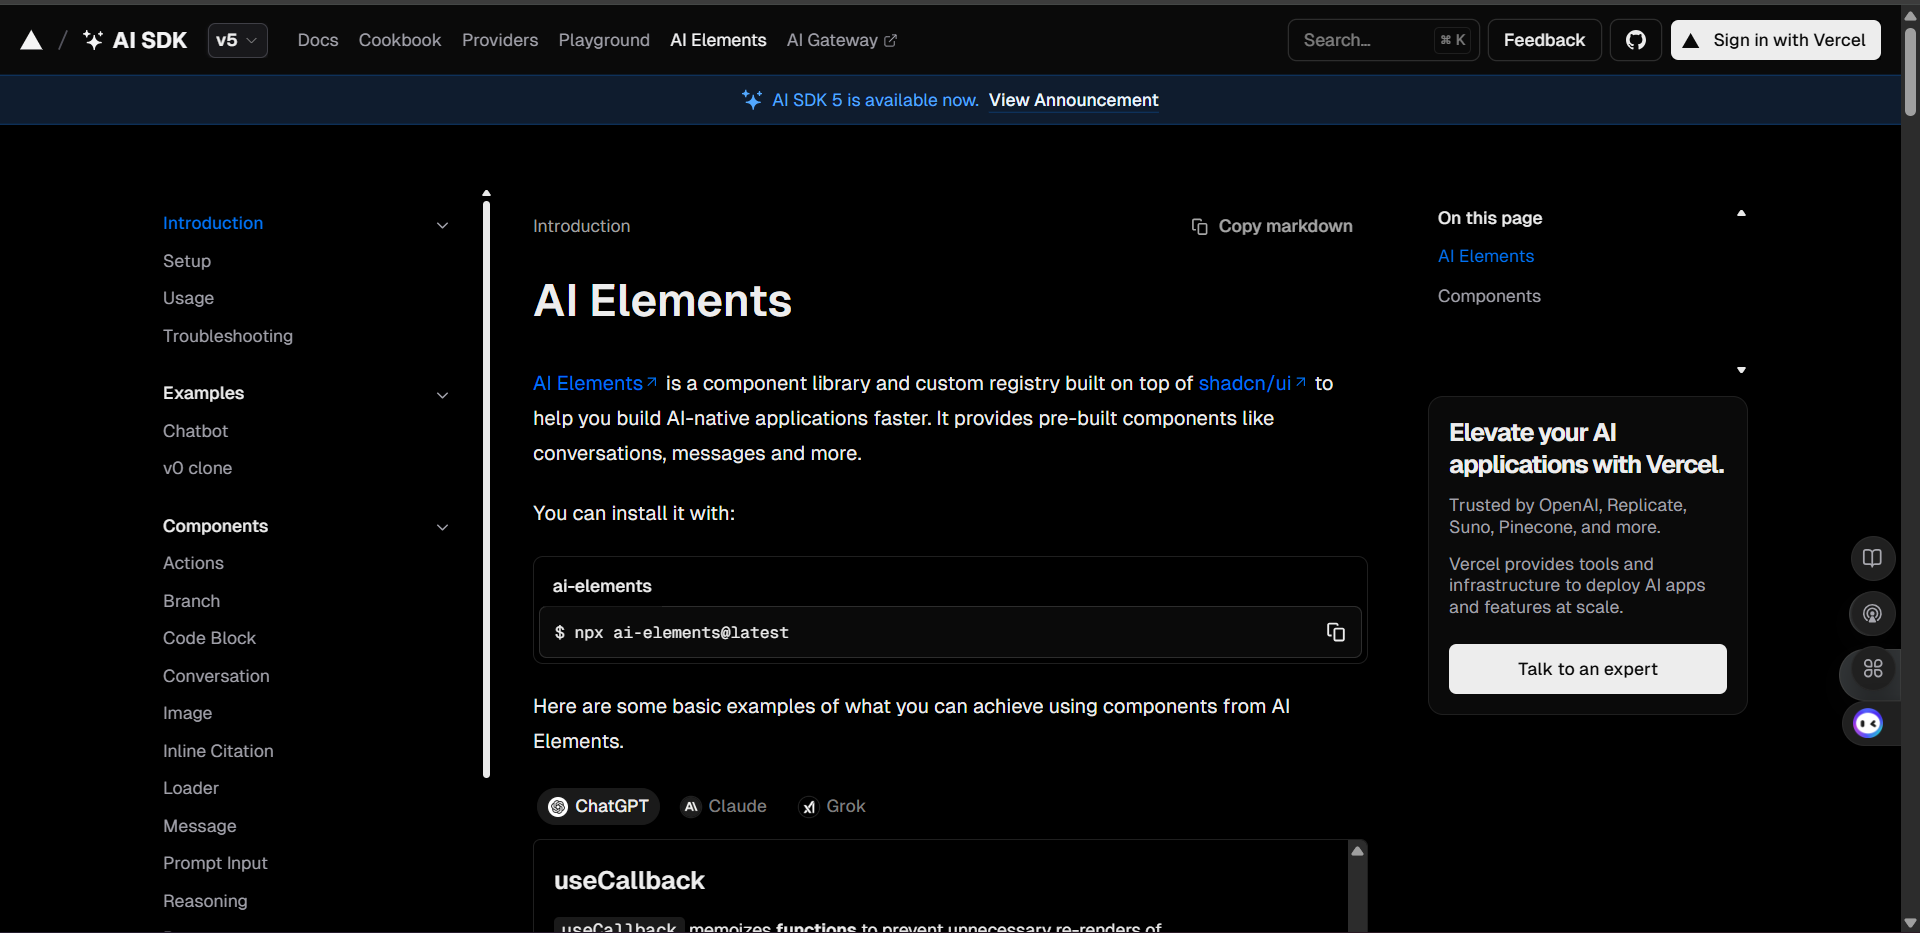Click the Copy markdown icon
The width and height of the screenshot is (1920, 933).
click(1199, 226)
